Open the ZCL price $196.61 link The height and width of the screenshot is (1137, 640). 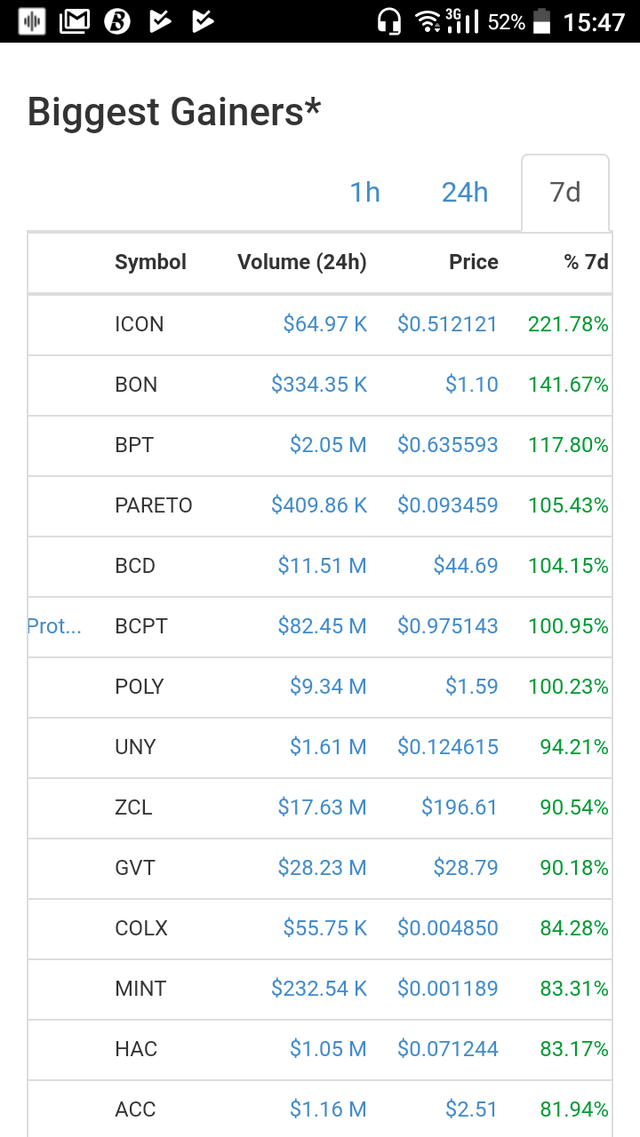coord(460,807)
